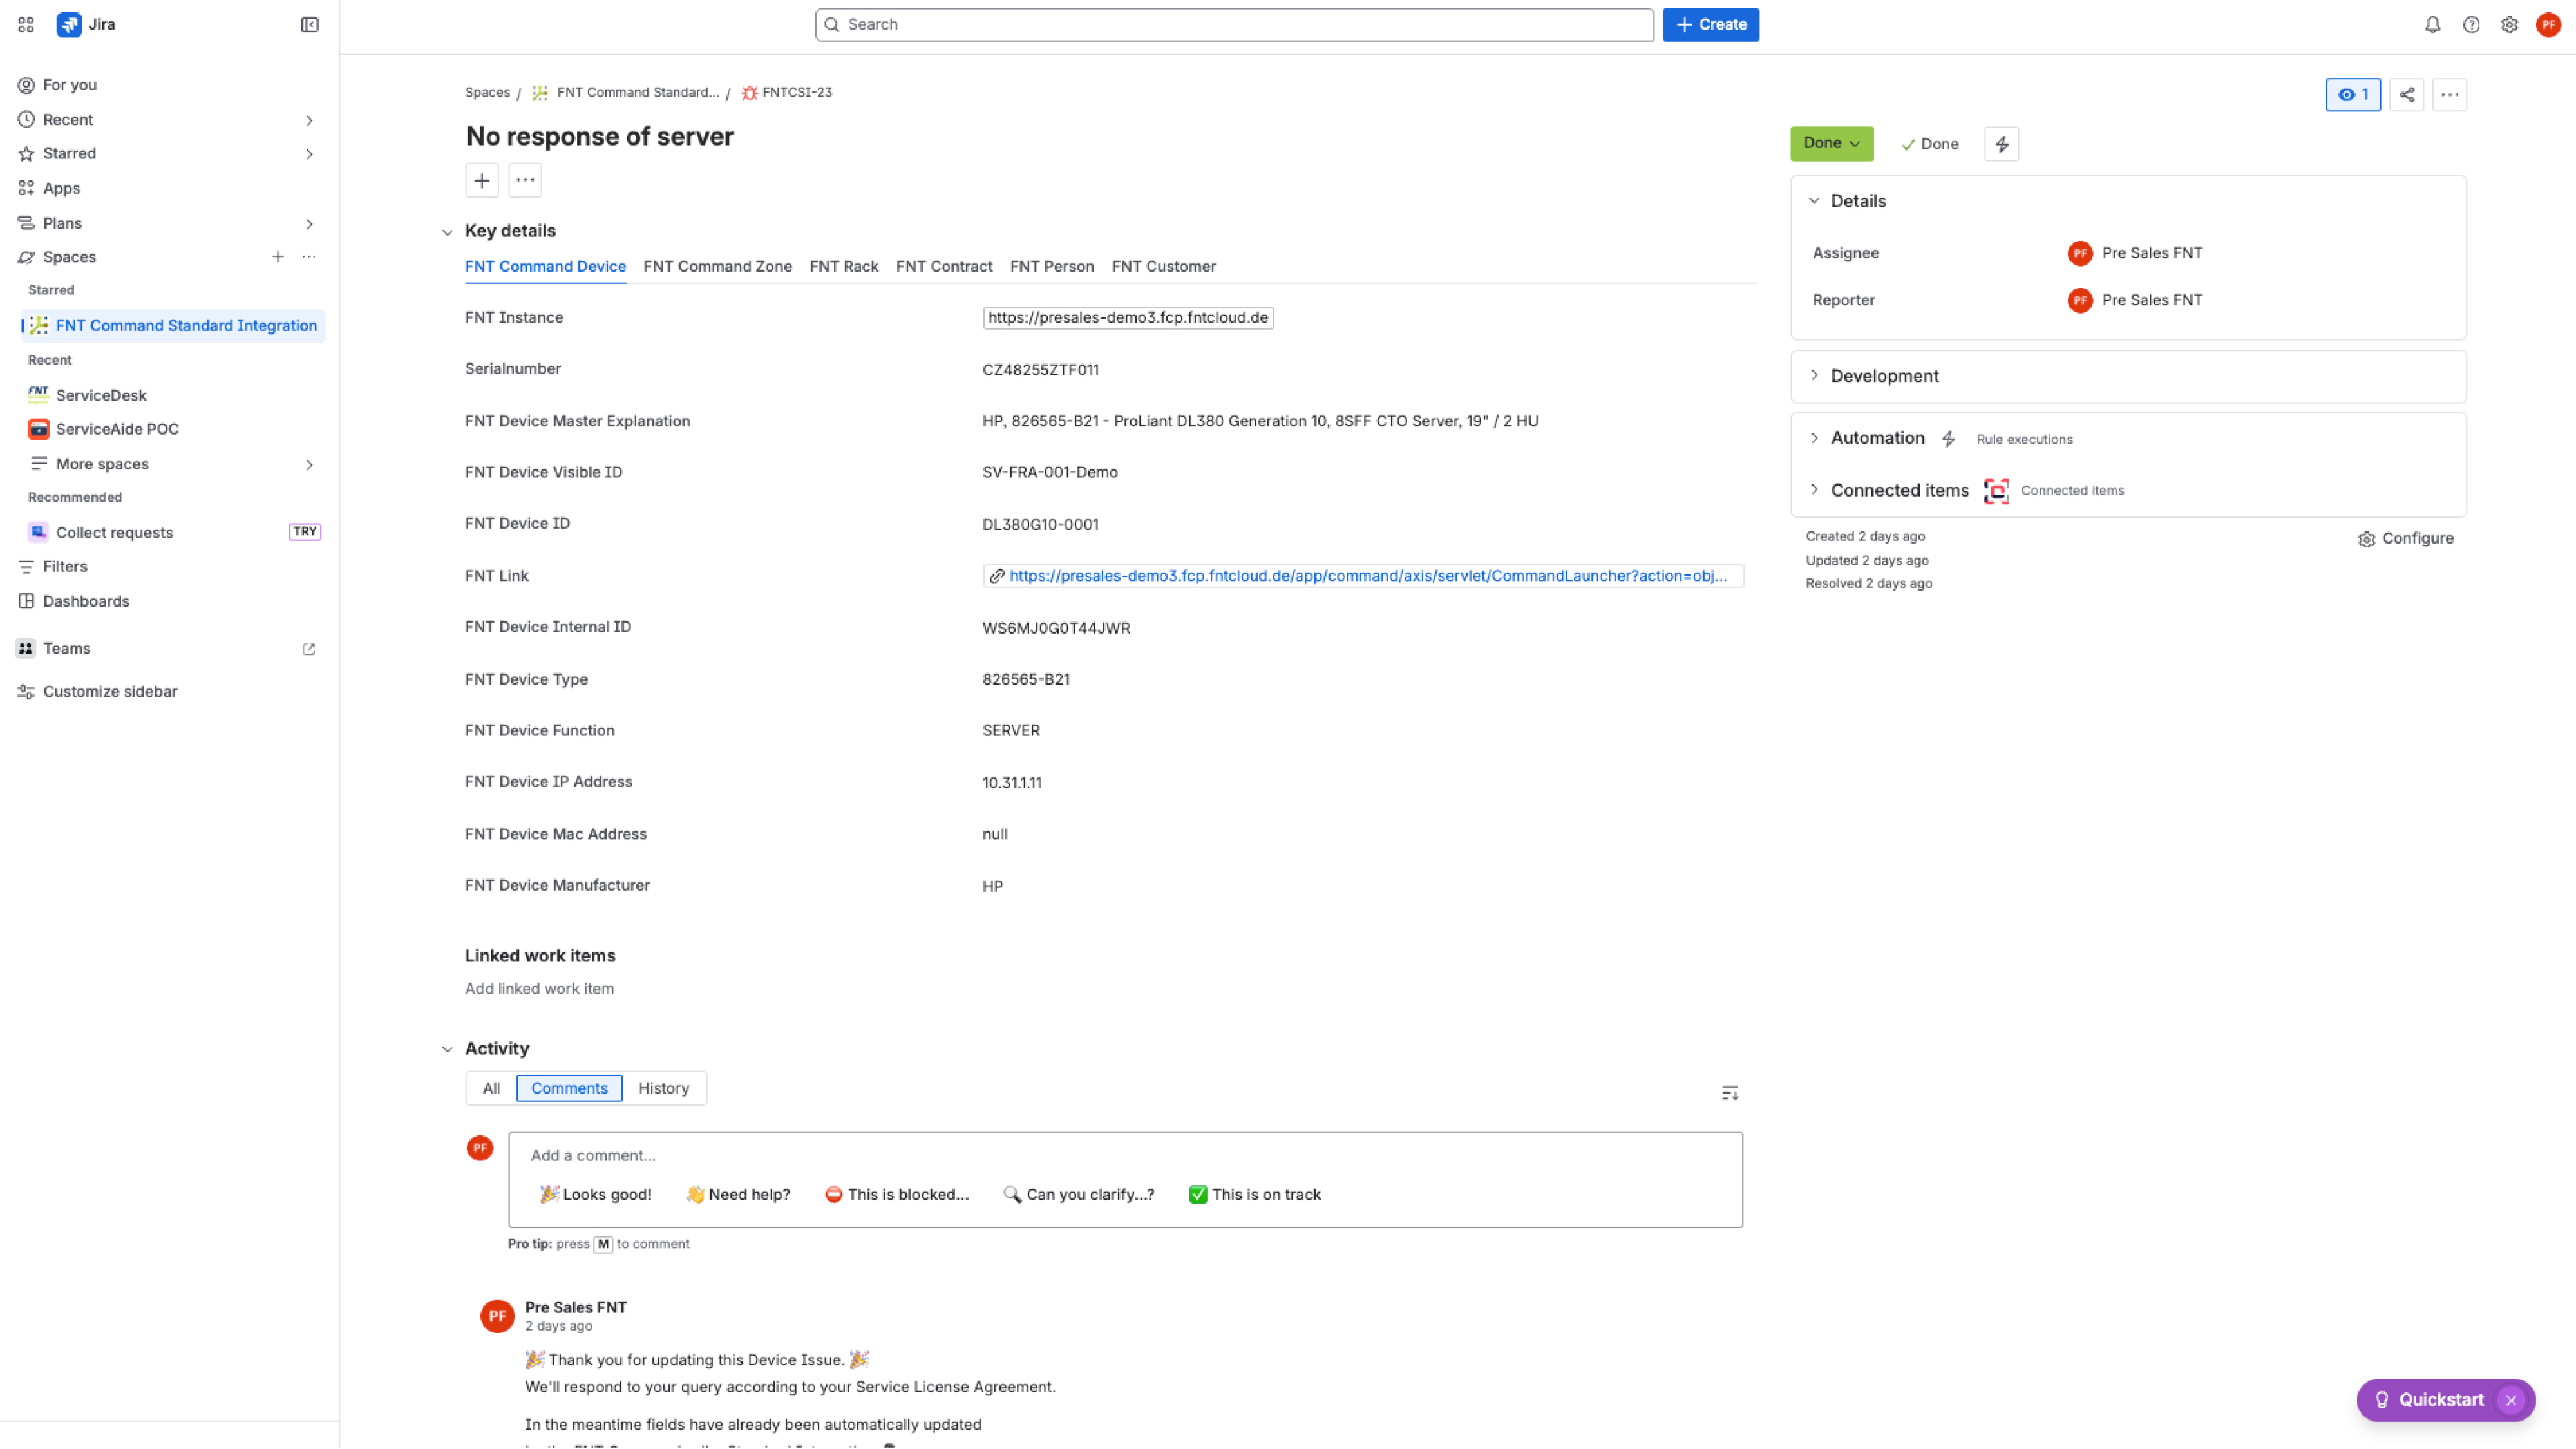
Task: Collapse the Activity section
Action: coord(447,1049)
